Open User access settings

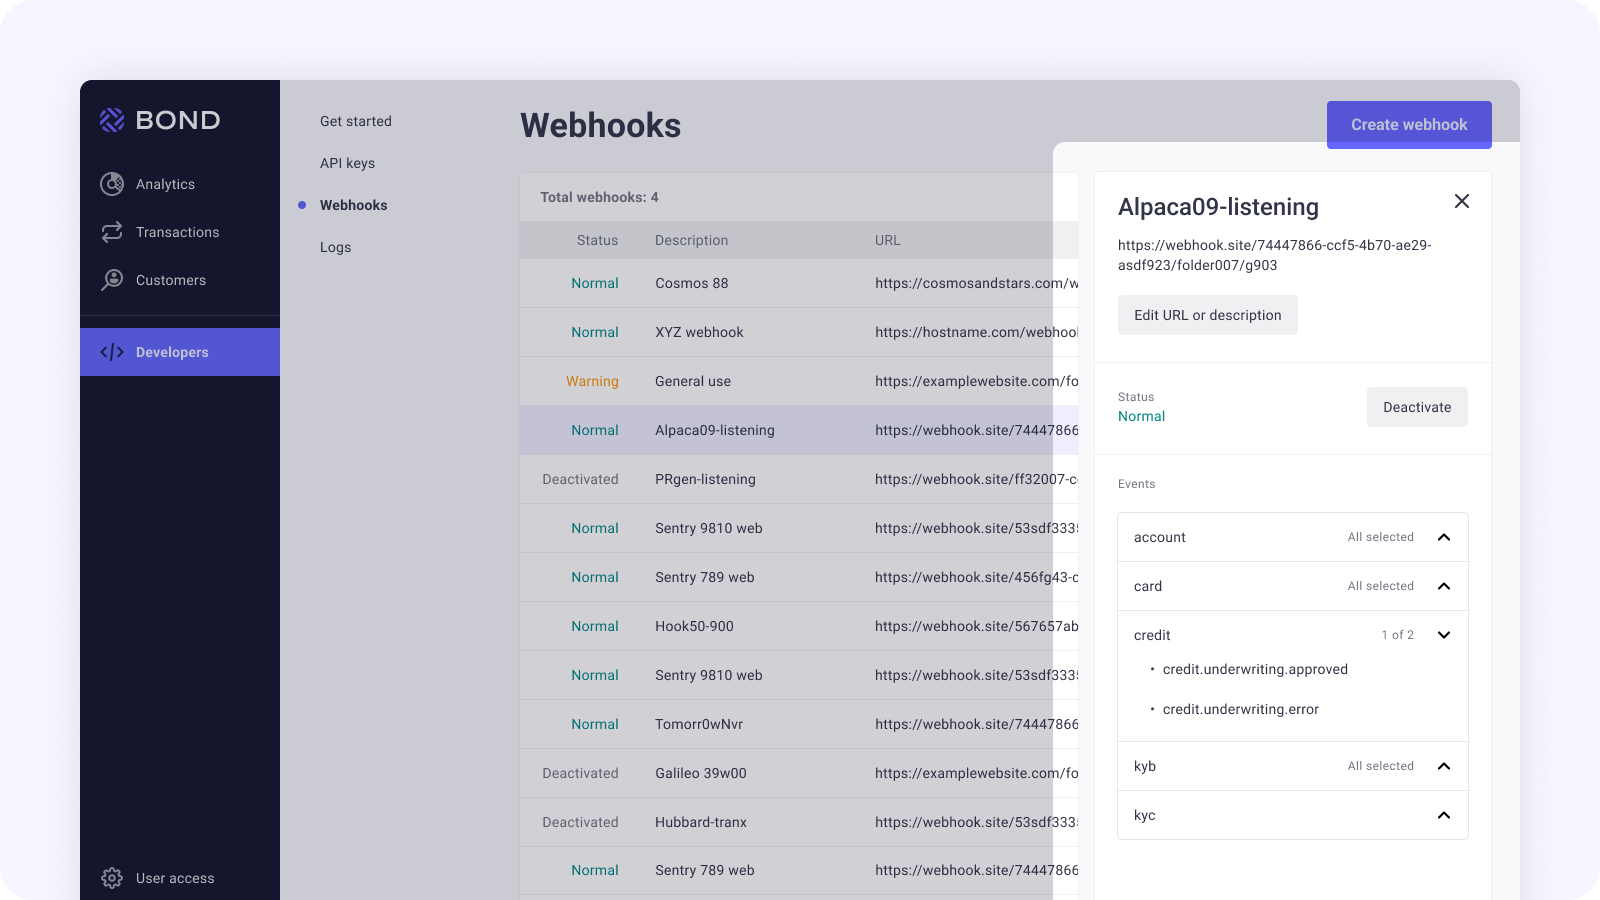(x=180, y=878)
